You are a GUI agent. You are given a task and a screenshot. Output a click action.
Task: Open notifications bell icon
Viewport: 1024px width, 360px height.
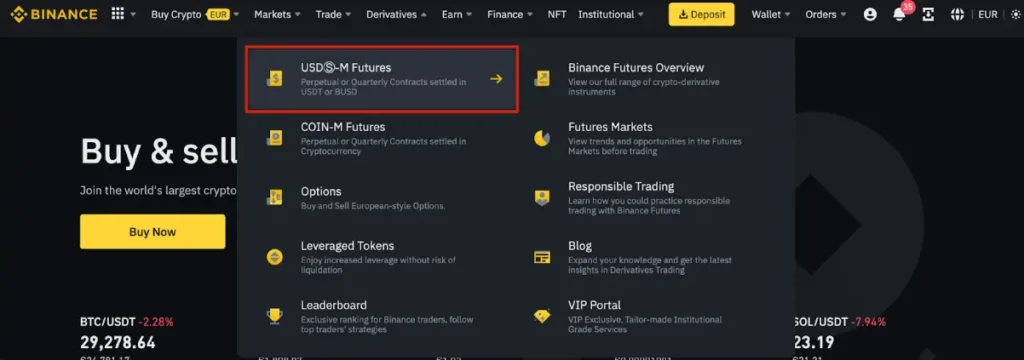point(899,14)
